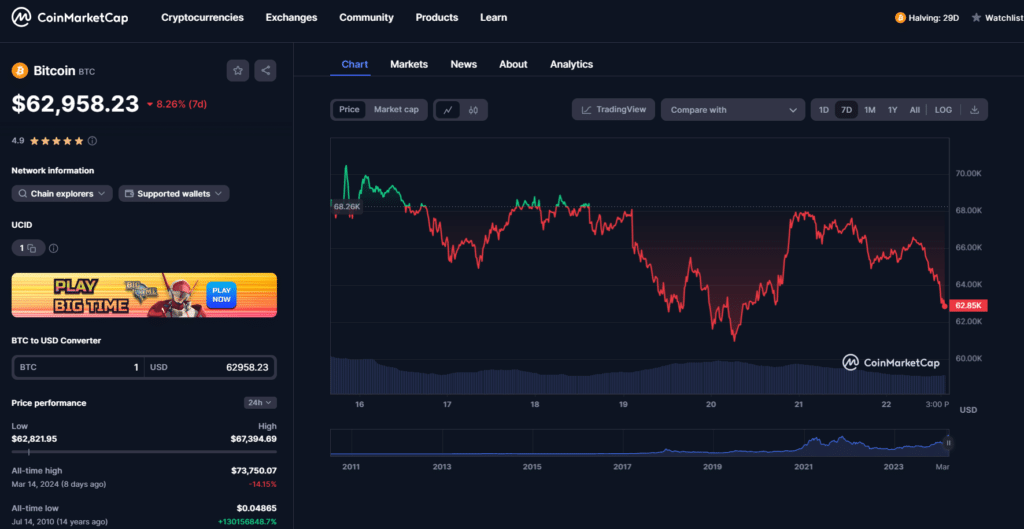The height and width of the screenshot is (529, 1024).
Task: Click the 24h low-high price bar
Action: click(144, 451)
